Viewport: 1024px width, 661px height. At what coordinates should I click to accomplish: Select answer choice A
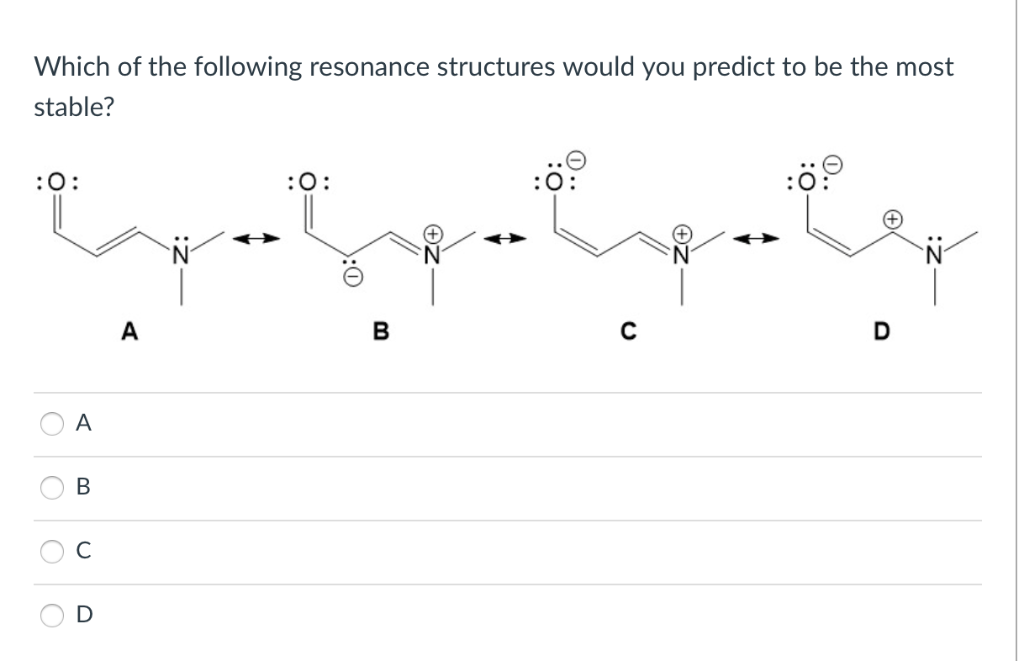(50, 424)
